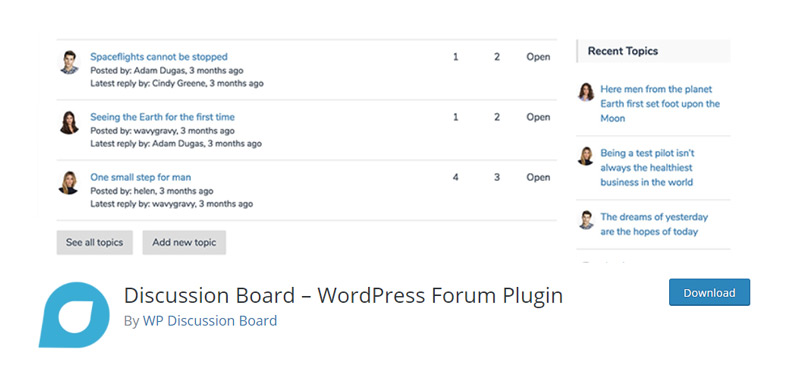
Task: Click 'Posted by: Adam Dugas, 3 months ago' text
Action: pyautogui.click(x=166, y=70)
